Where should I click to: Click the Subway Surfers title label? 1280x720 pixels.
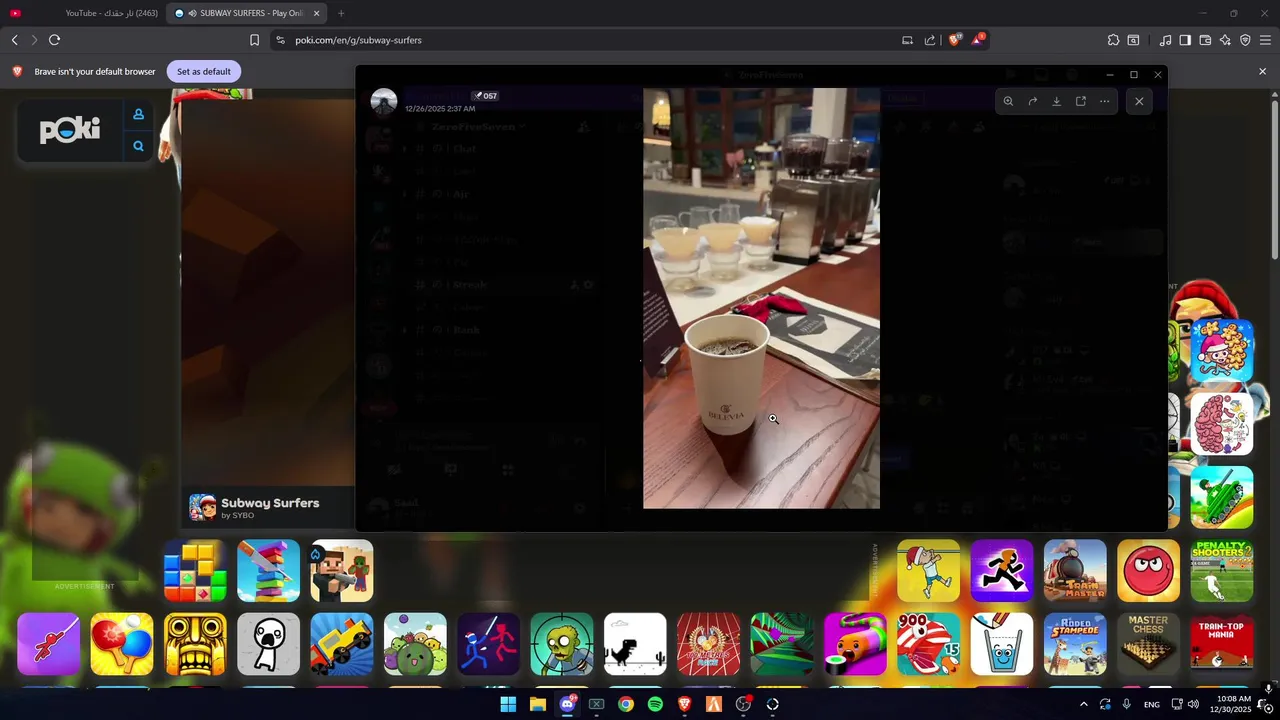click(270, 503)
